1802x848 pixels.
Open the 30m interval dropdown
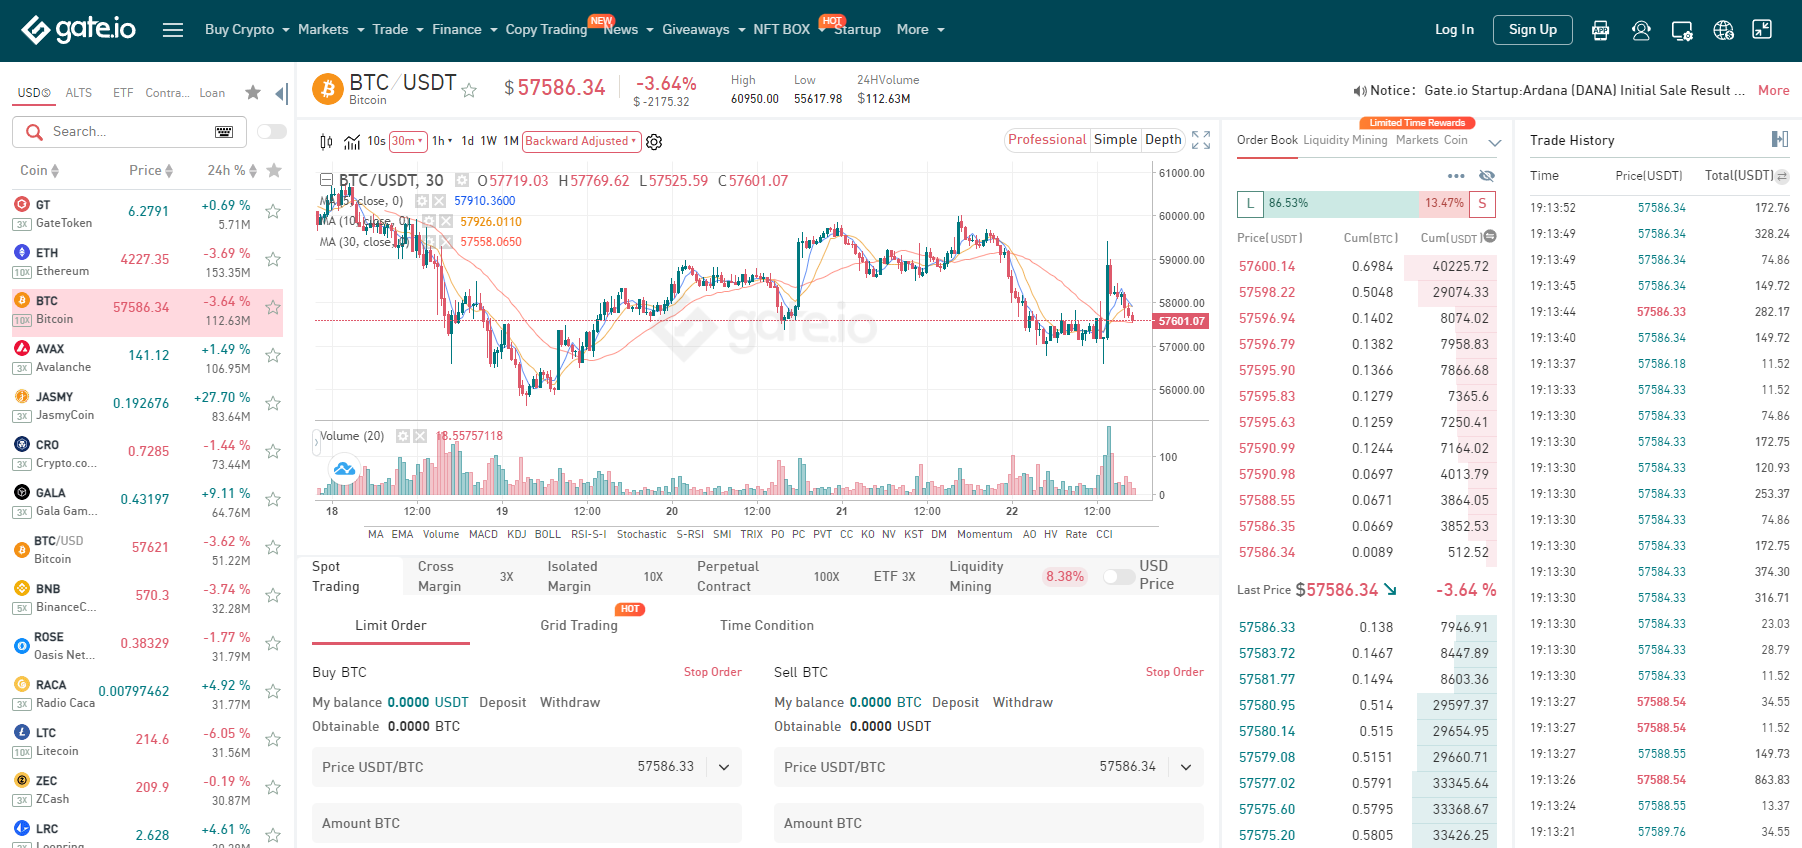pyautogui.click(x=408, y=142)
